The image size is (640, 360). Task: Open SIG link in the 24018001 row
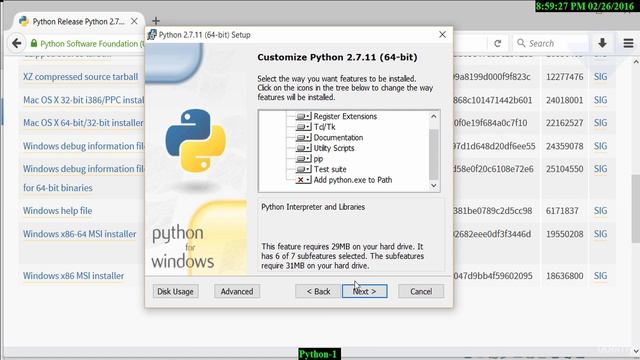600,100
